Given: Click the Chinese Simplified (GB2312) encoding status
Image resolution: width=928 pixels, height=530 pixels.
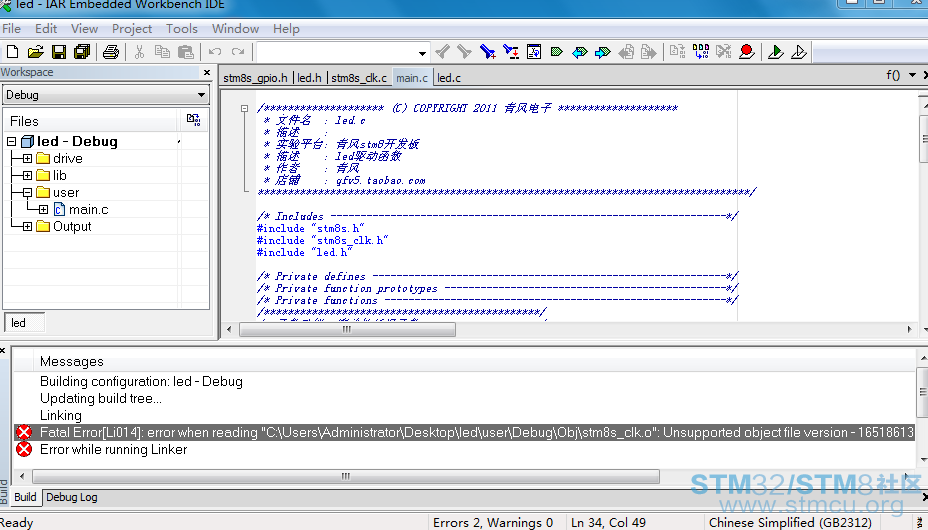Looking at the screenshot, I should pos(790,523).
